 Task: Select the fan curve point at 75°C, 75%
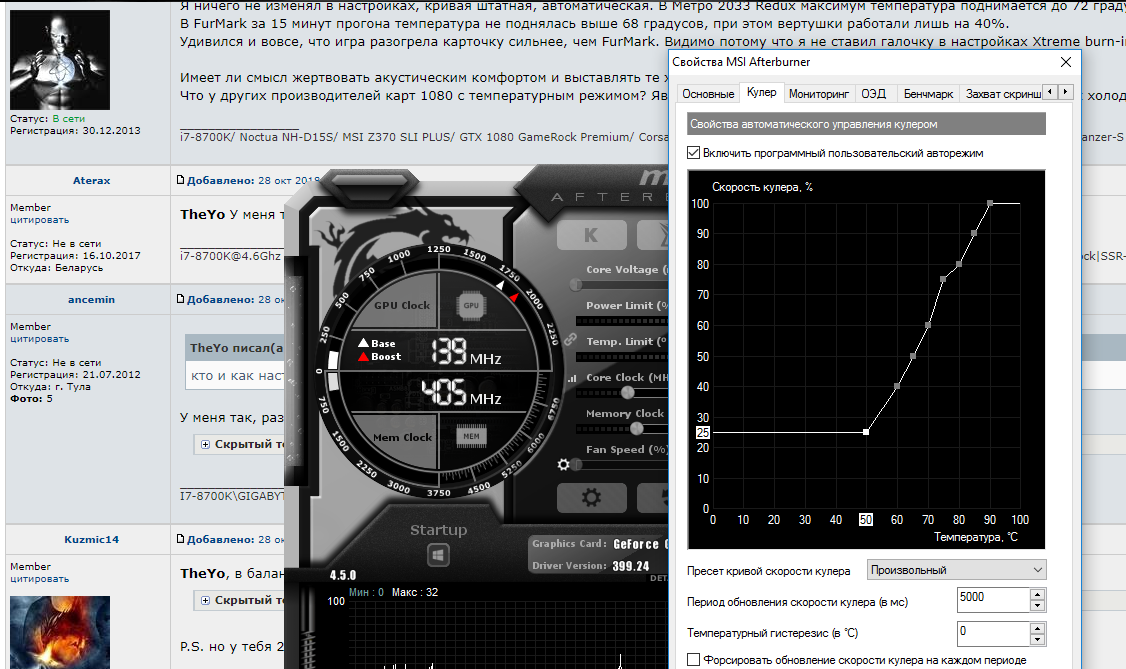(943, 279)
